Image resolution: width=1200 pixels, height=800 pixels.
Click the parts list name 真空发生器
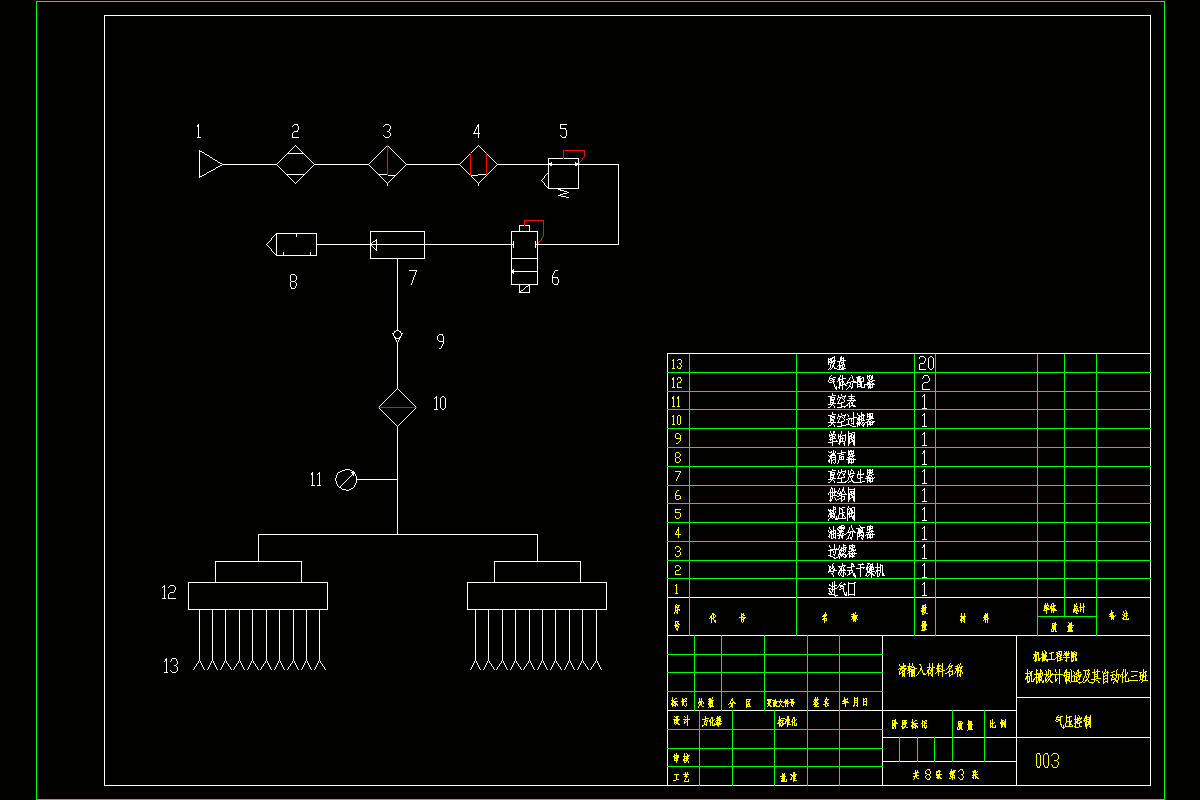click(851, 476)
